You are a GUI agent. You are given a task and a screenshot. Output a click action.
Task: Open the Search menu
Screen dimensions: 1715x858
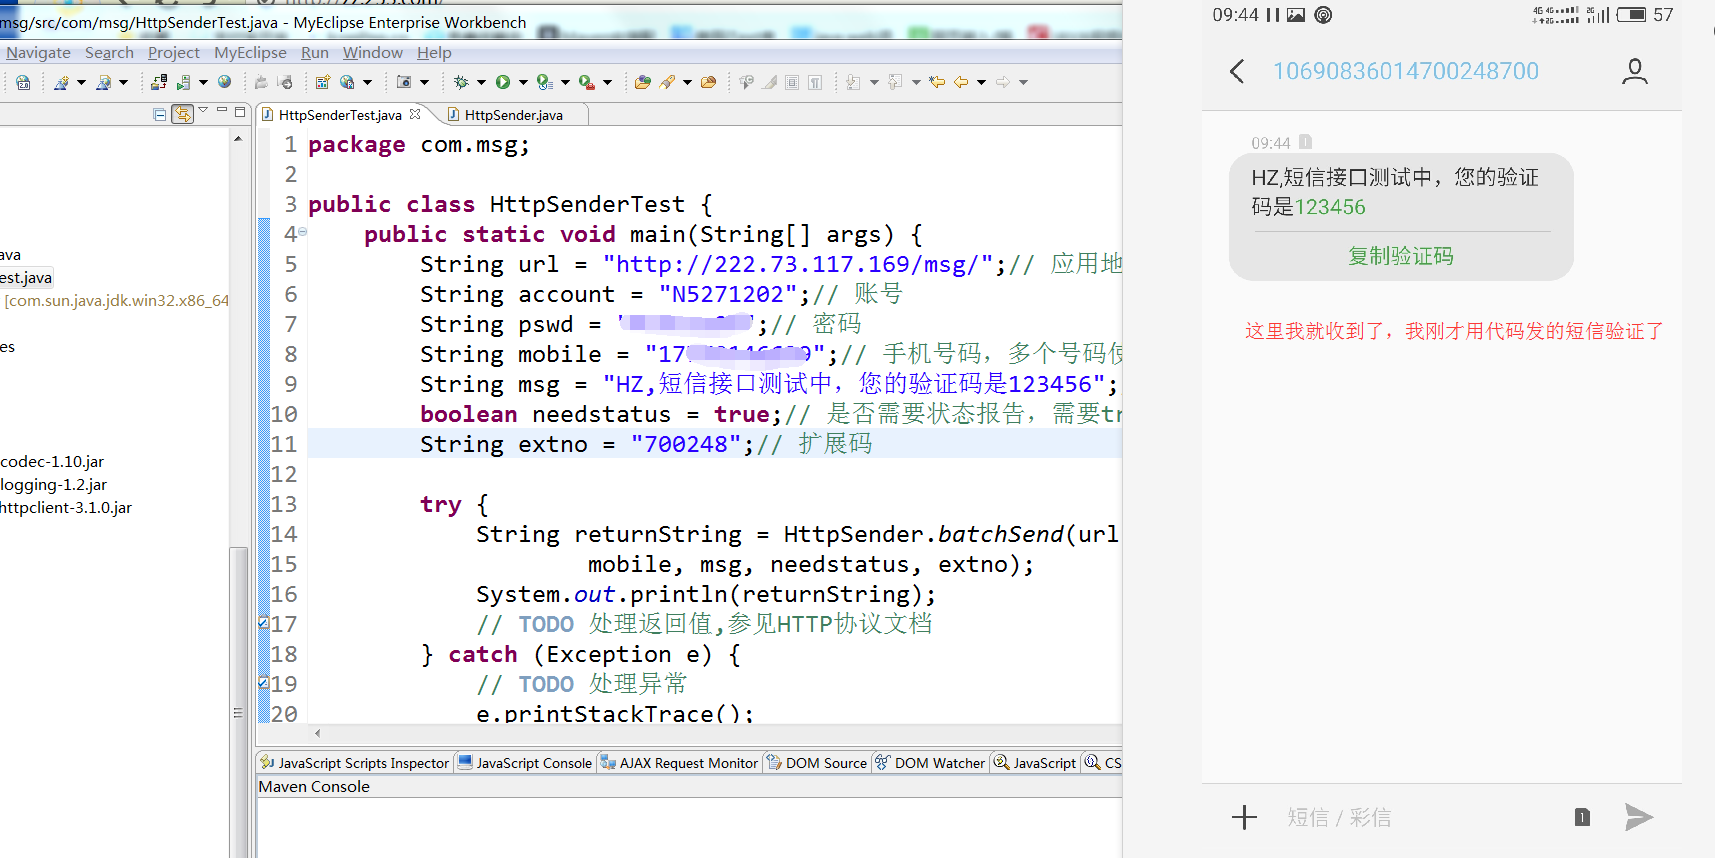(109, 52)
